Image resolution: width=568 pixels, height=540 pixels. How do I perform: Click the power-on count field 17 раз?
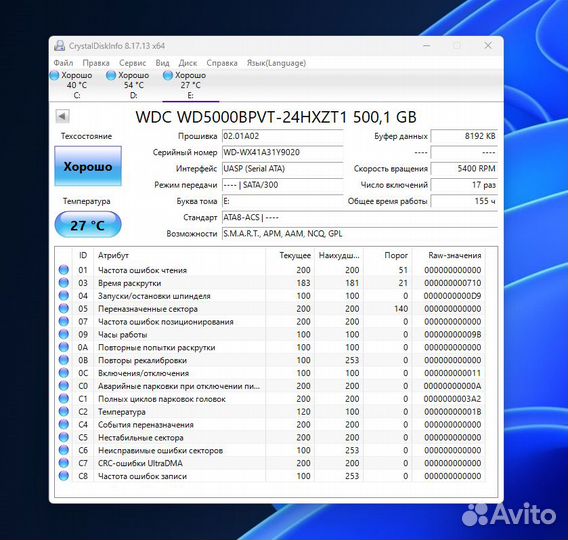(x=464, y=185)
